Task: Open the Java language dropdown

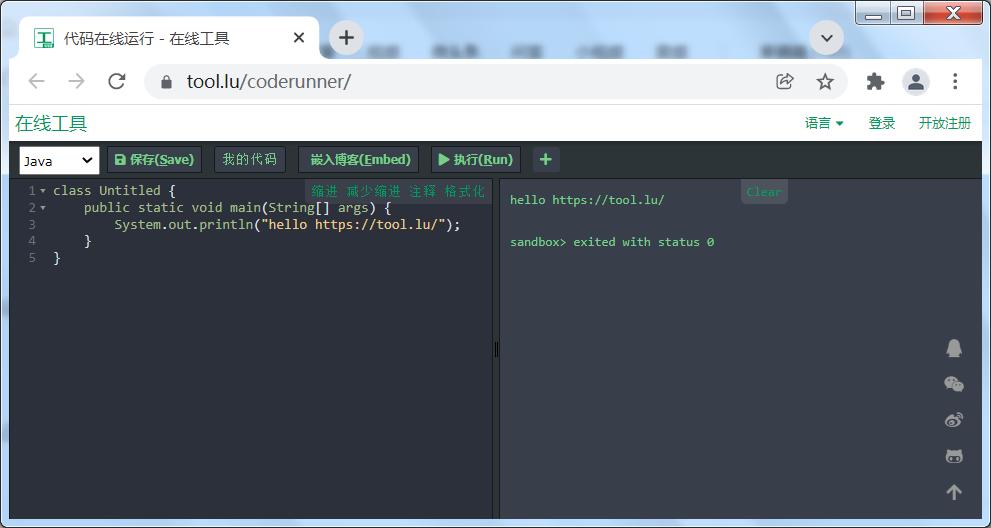Action: [x=59, y=161]
